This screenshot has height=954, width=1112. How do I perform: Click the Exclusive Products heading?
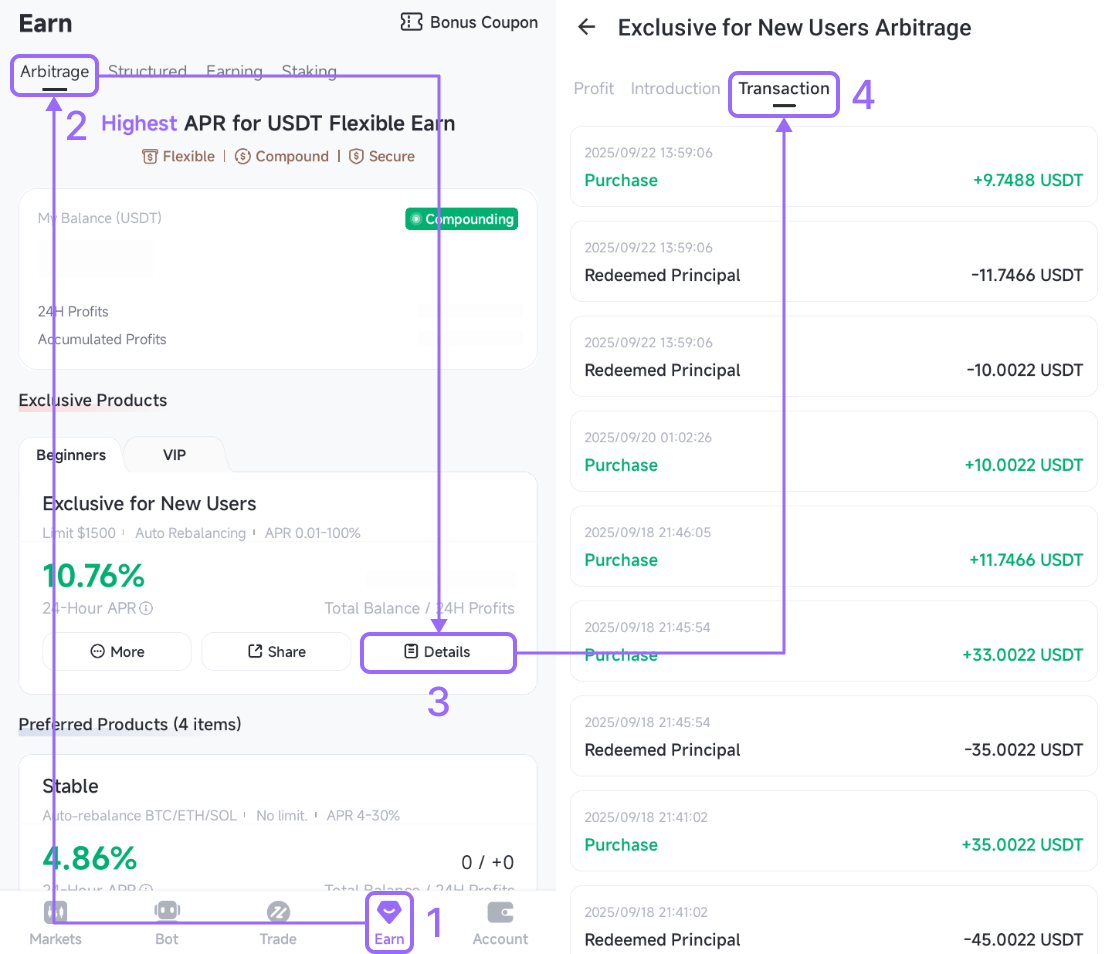click(93, 400)
